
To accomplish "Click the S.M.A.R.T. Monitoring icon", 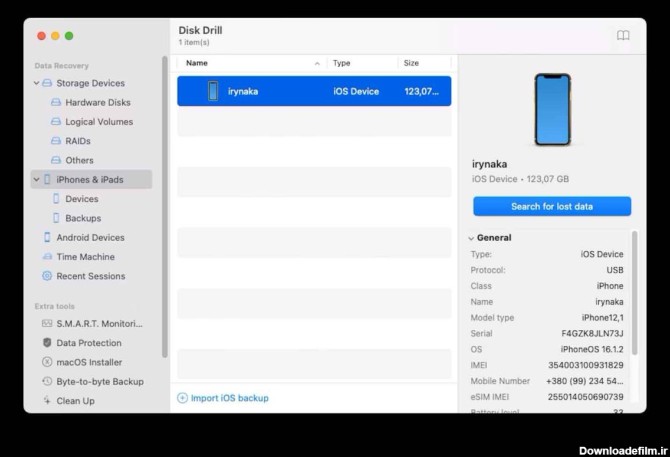I will pyautogui.click(x=47, y=324).
